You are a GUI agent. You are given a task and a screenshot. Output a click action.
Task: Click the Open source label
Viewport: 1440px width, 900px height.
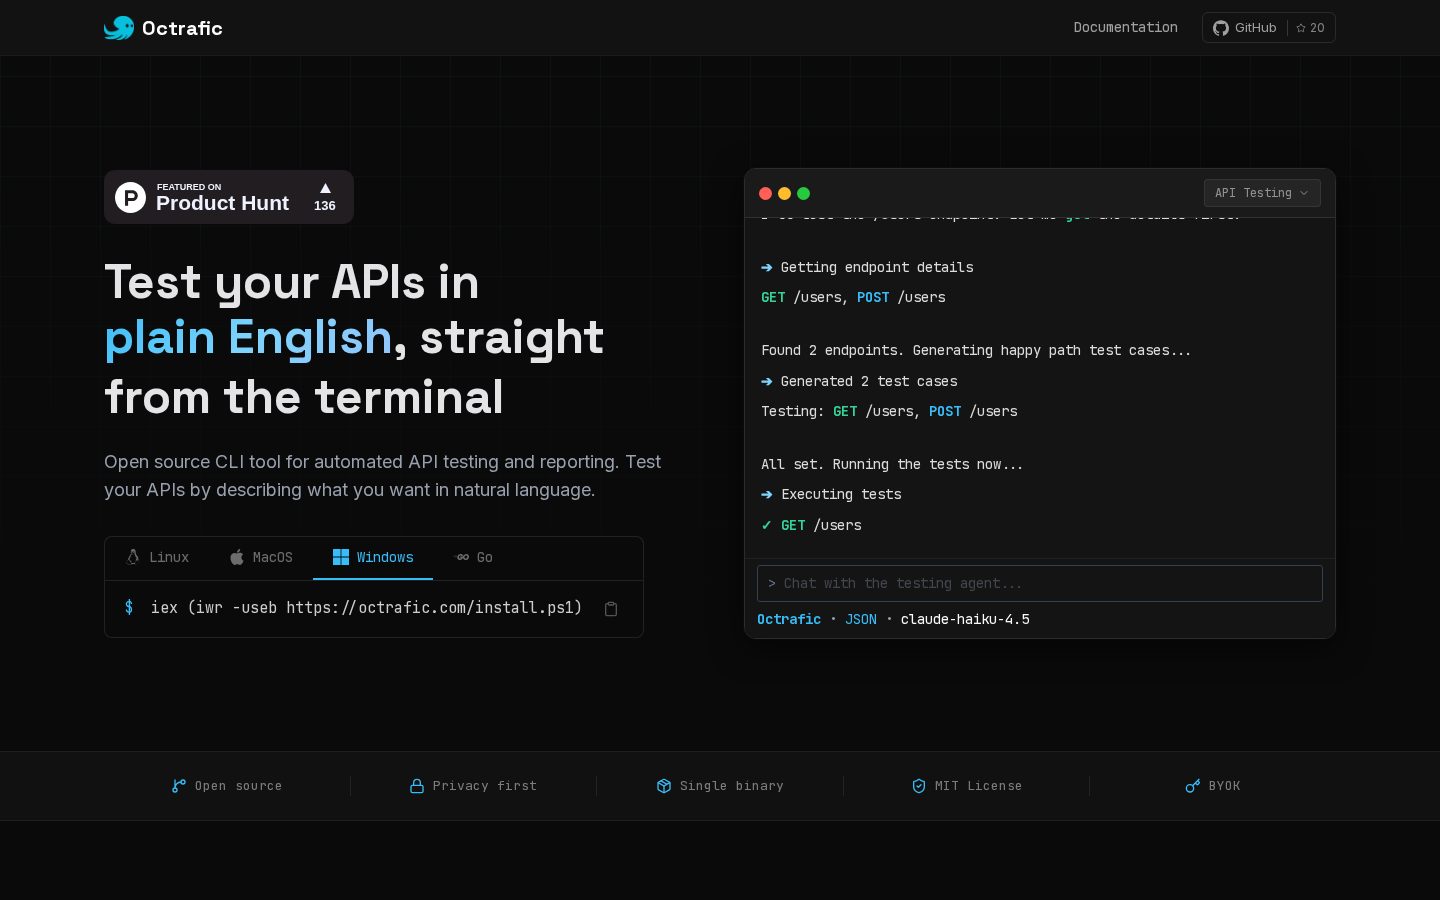coord(238,786)
